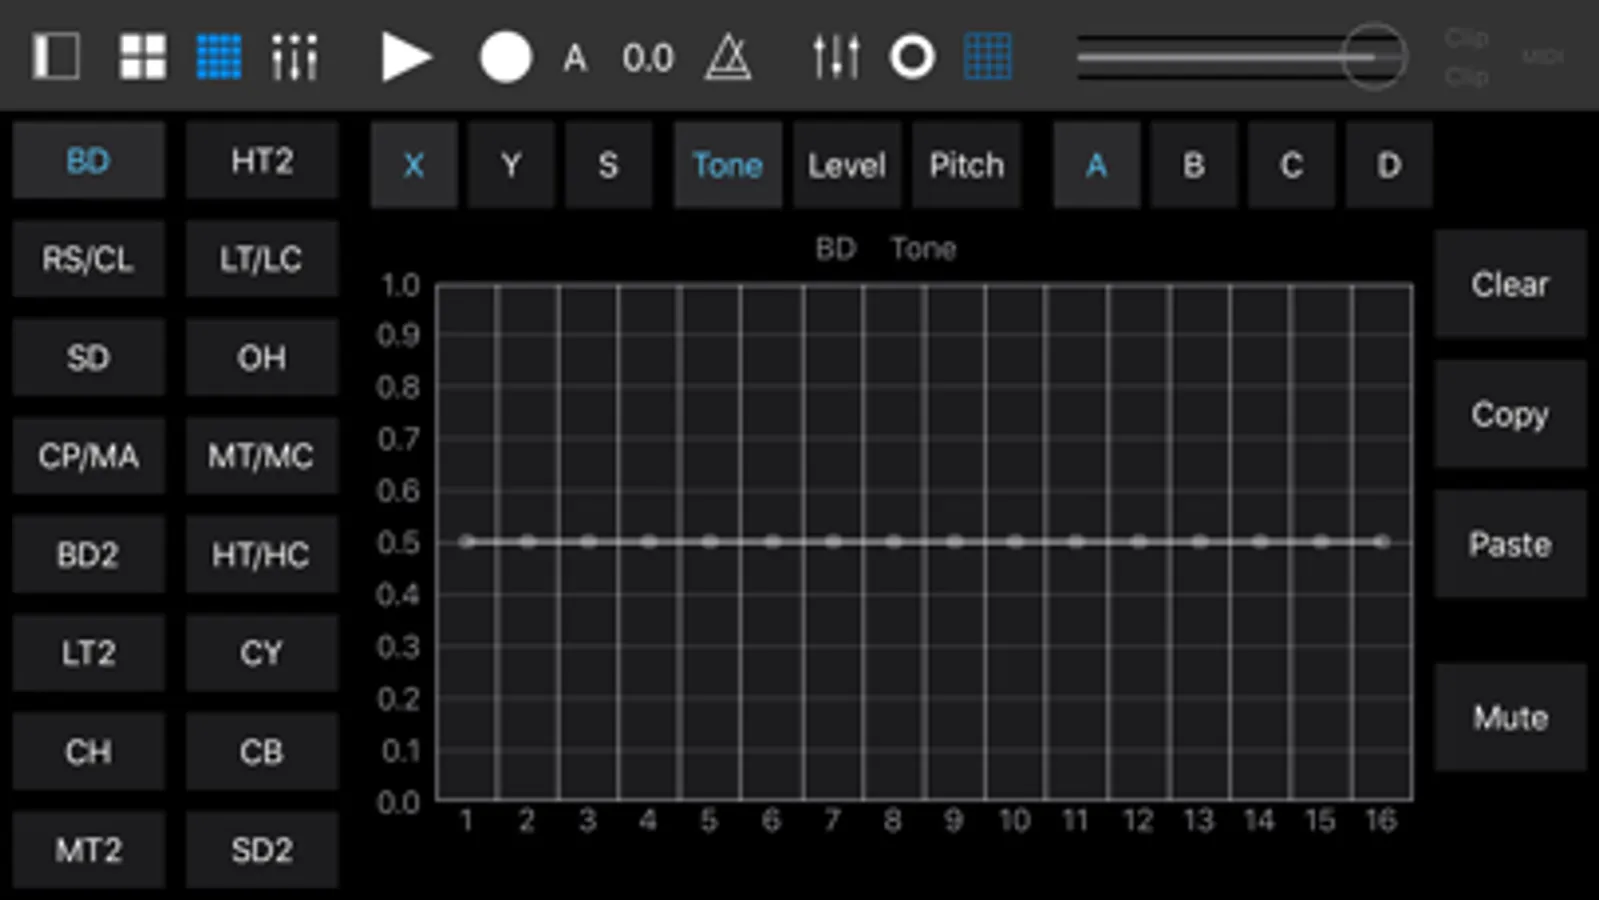Select the CB cowbell instrument
This screenshot has height=900, width=1599.
pos(262,751)
